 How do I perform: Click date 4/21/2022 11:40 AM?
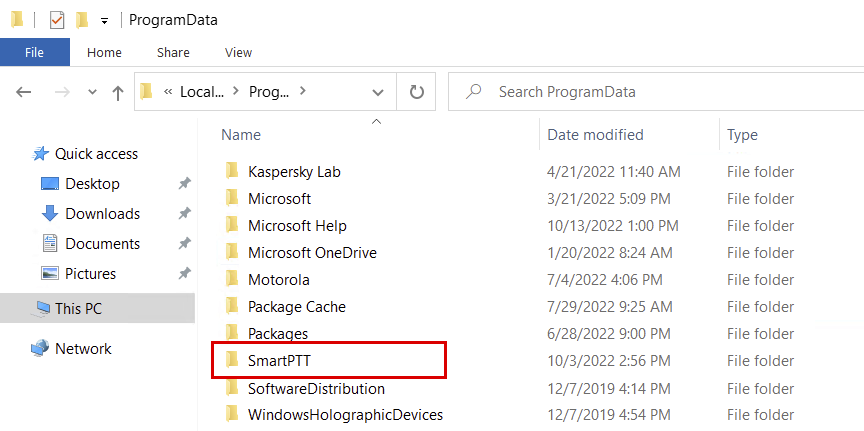pos(614,172)
